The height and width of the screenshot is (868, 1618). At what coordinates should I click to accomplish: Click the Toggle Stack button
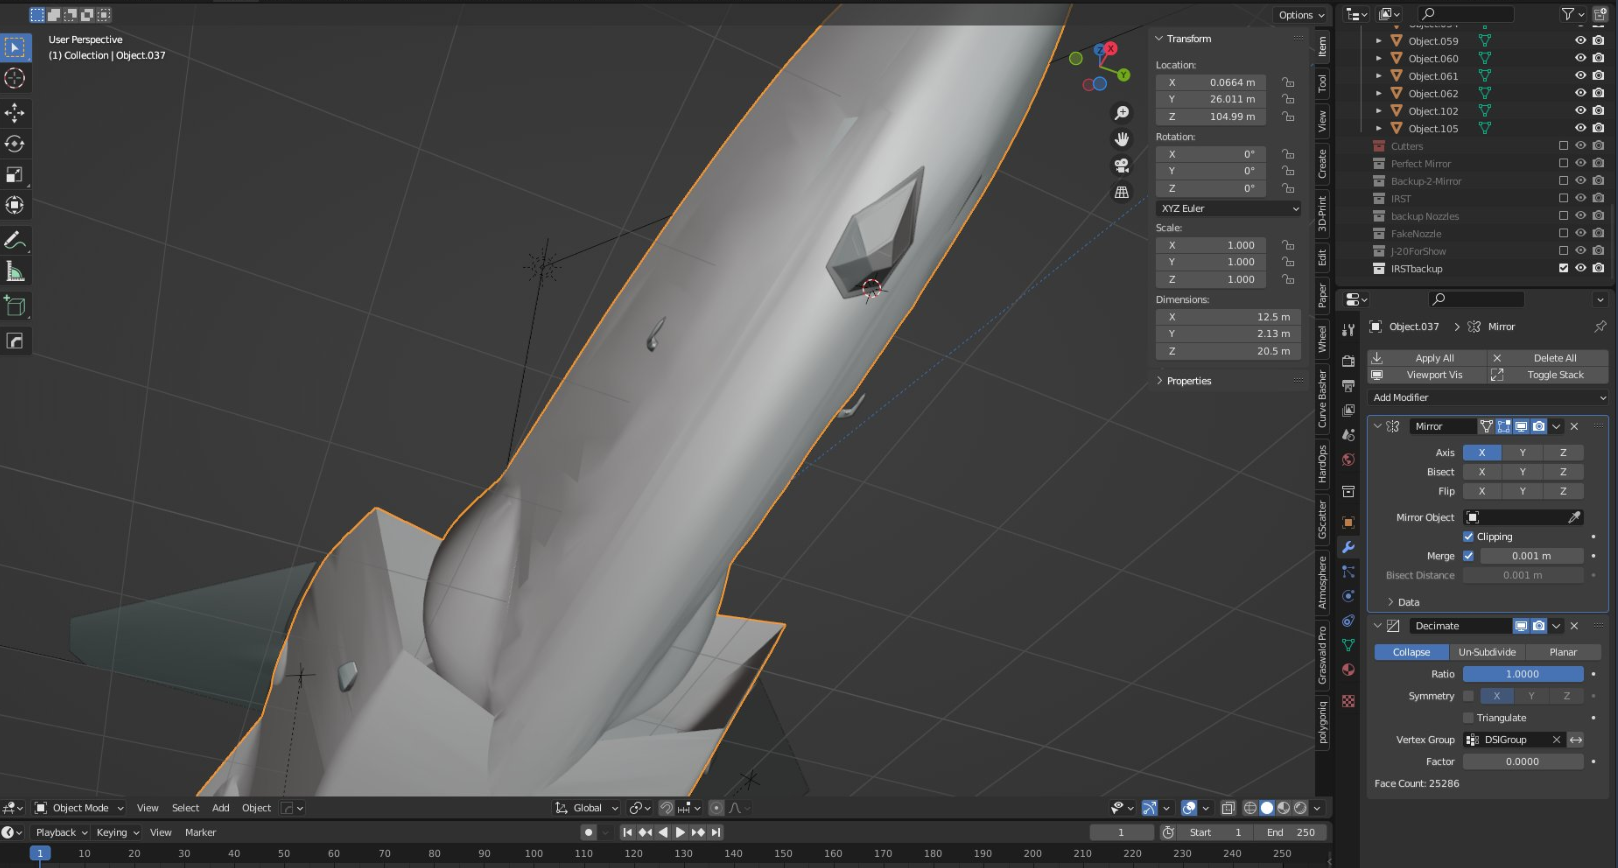1547,375
